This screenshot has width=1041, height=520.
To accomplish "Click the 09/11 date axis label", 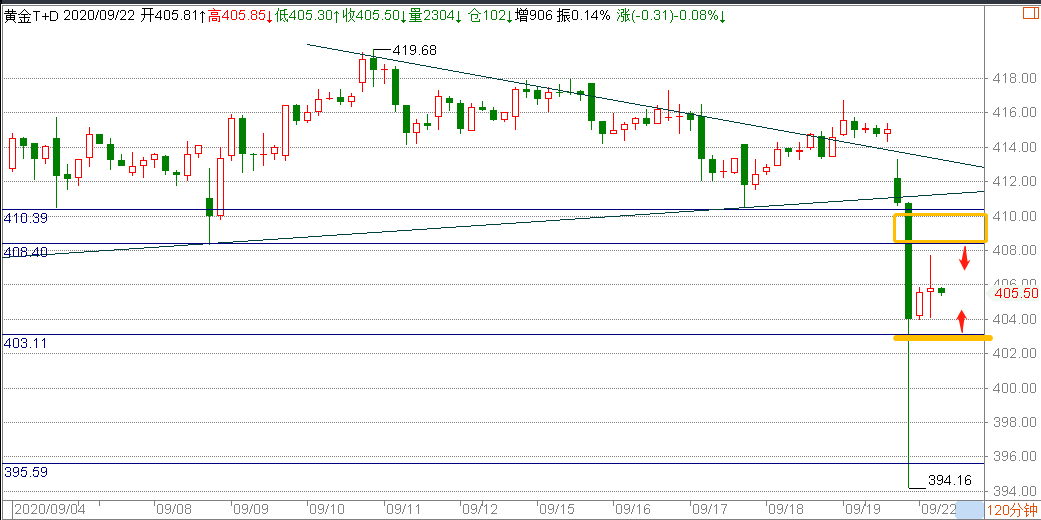I will [x=404, y=510].
